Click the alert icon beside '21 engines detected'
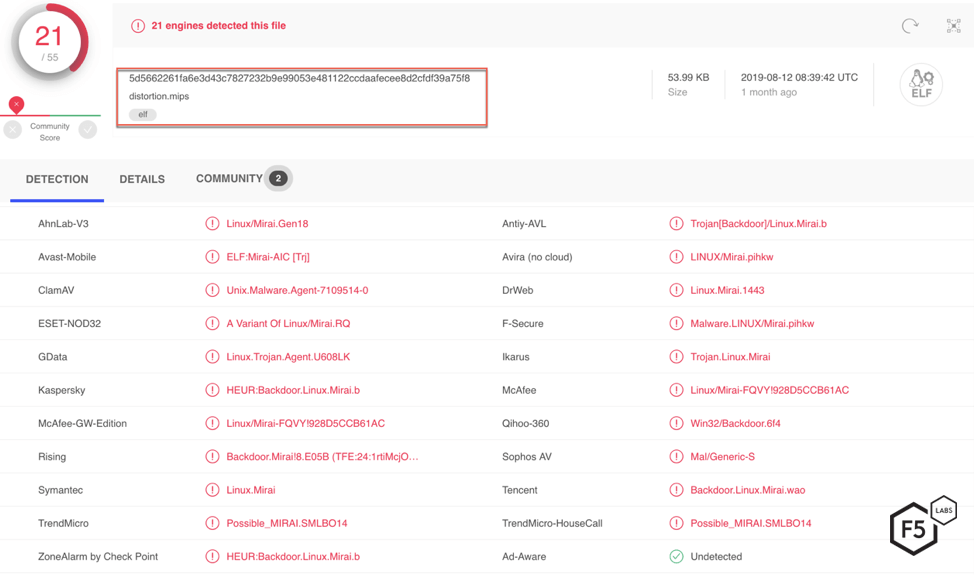The height and width of the screenshot is (575, 974). point(138,26)
